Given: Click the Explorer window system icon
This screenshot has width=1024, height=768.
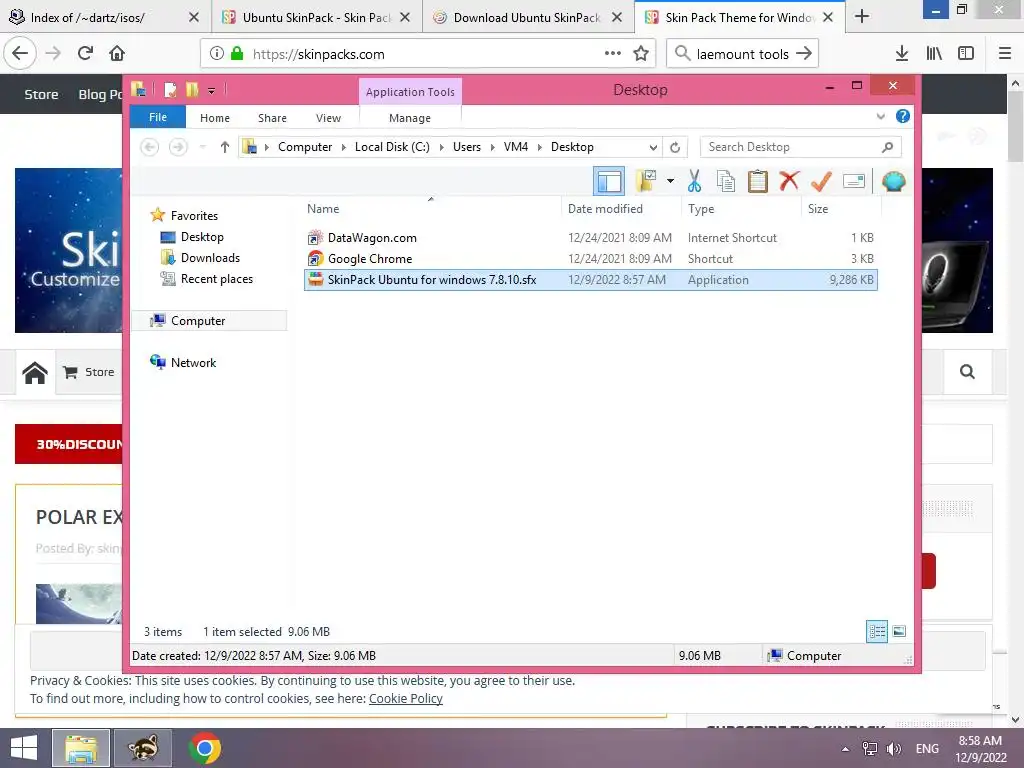Looking at the screenshot, I should click(138, 89).
